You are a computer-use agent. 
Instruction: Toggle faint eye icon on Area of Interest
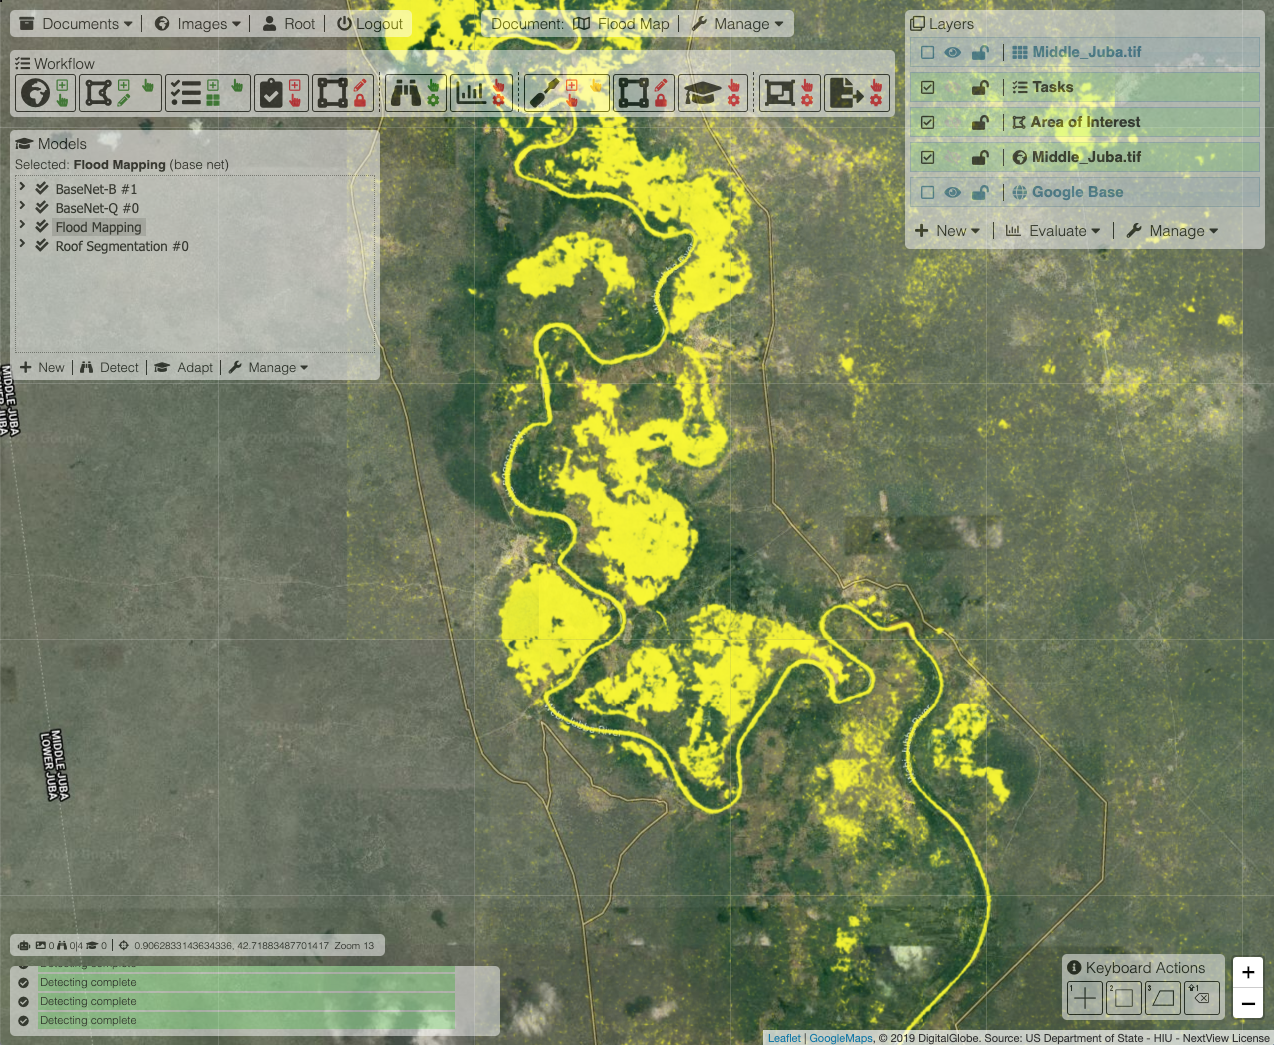[953, 122]
